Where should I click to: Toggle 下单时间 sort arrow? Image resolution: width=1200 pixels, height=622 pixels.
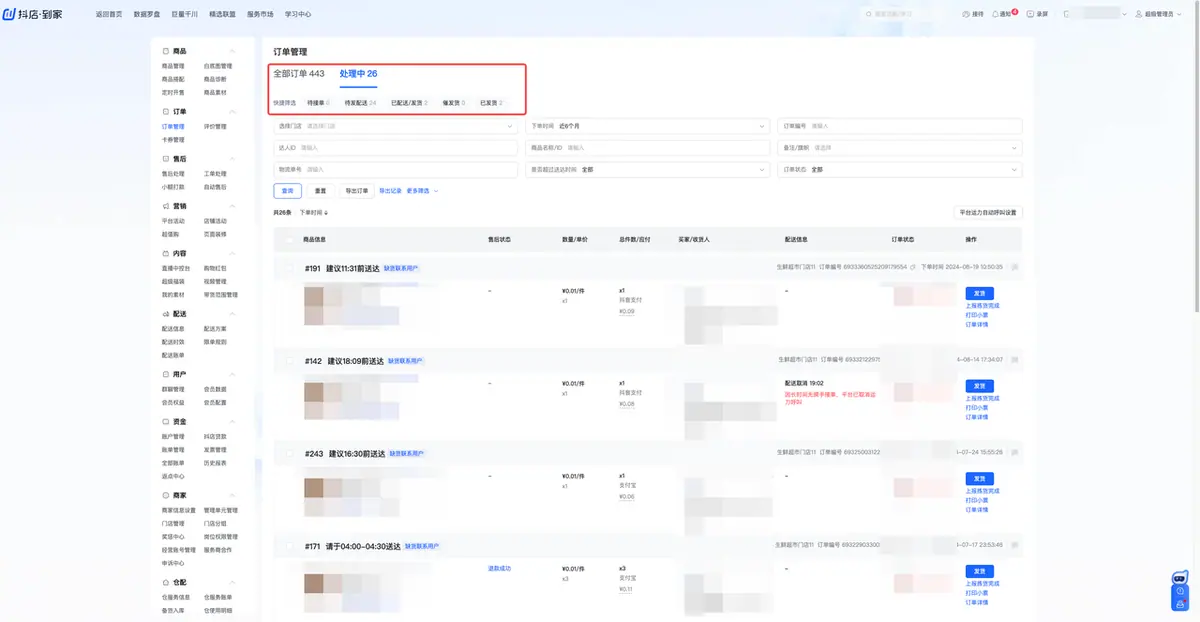click(326, 213)
